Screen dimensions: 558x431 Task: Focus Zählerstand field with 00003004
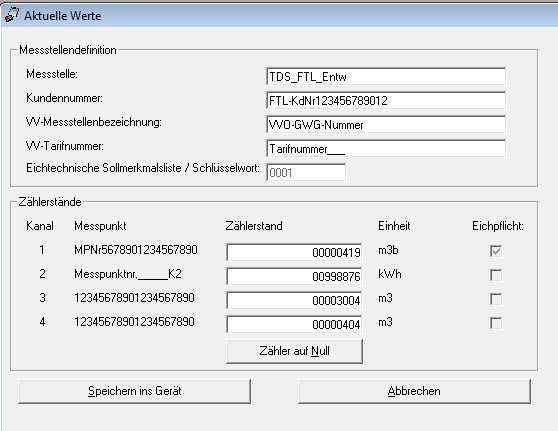pos(294,300)
